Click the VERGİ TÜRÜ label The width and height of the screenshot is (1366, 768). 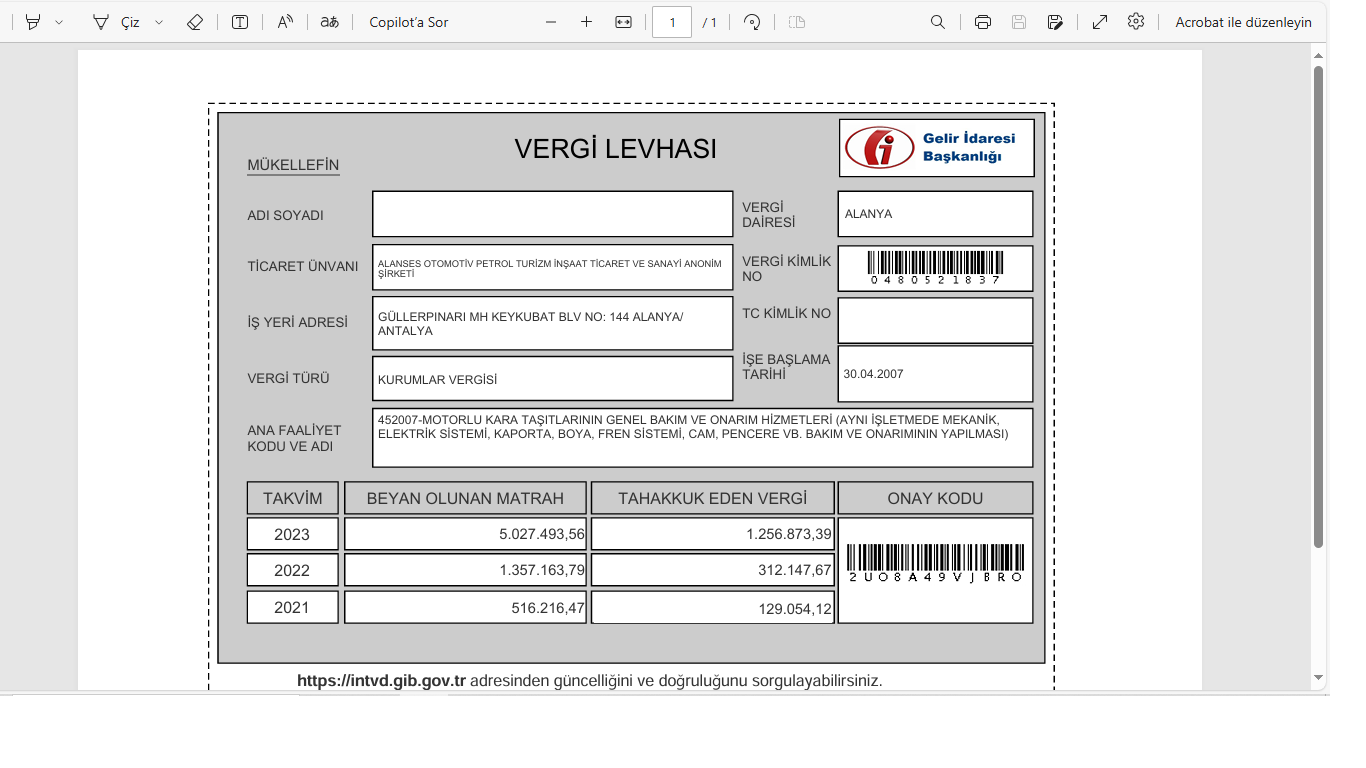(288, 378)
